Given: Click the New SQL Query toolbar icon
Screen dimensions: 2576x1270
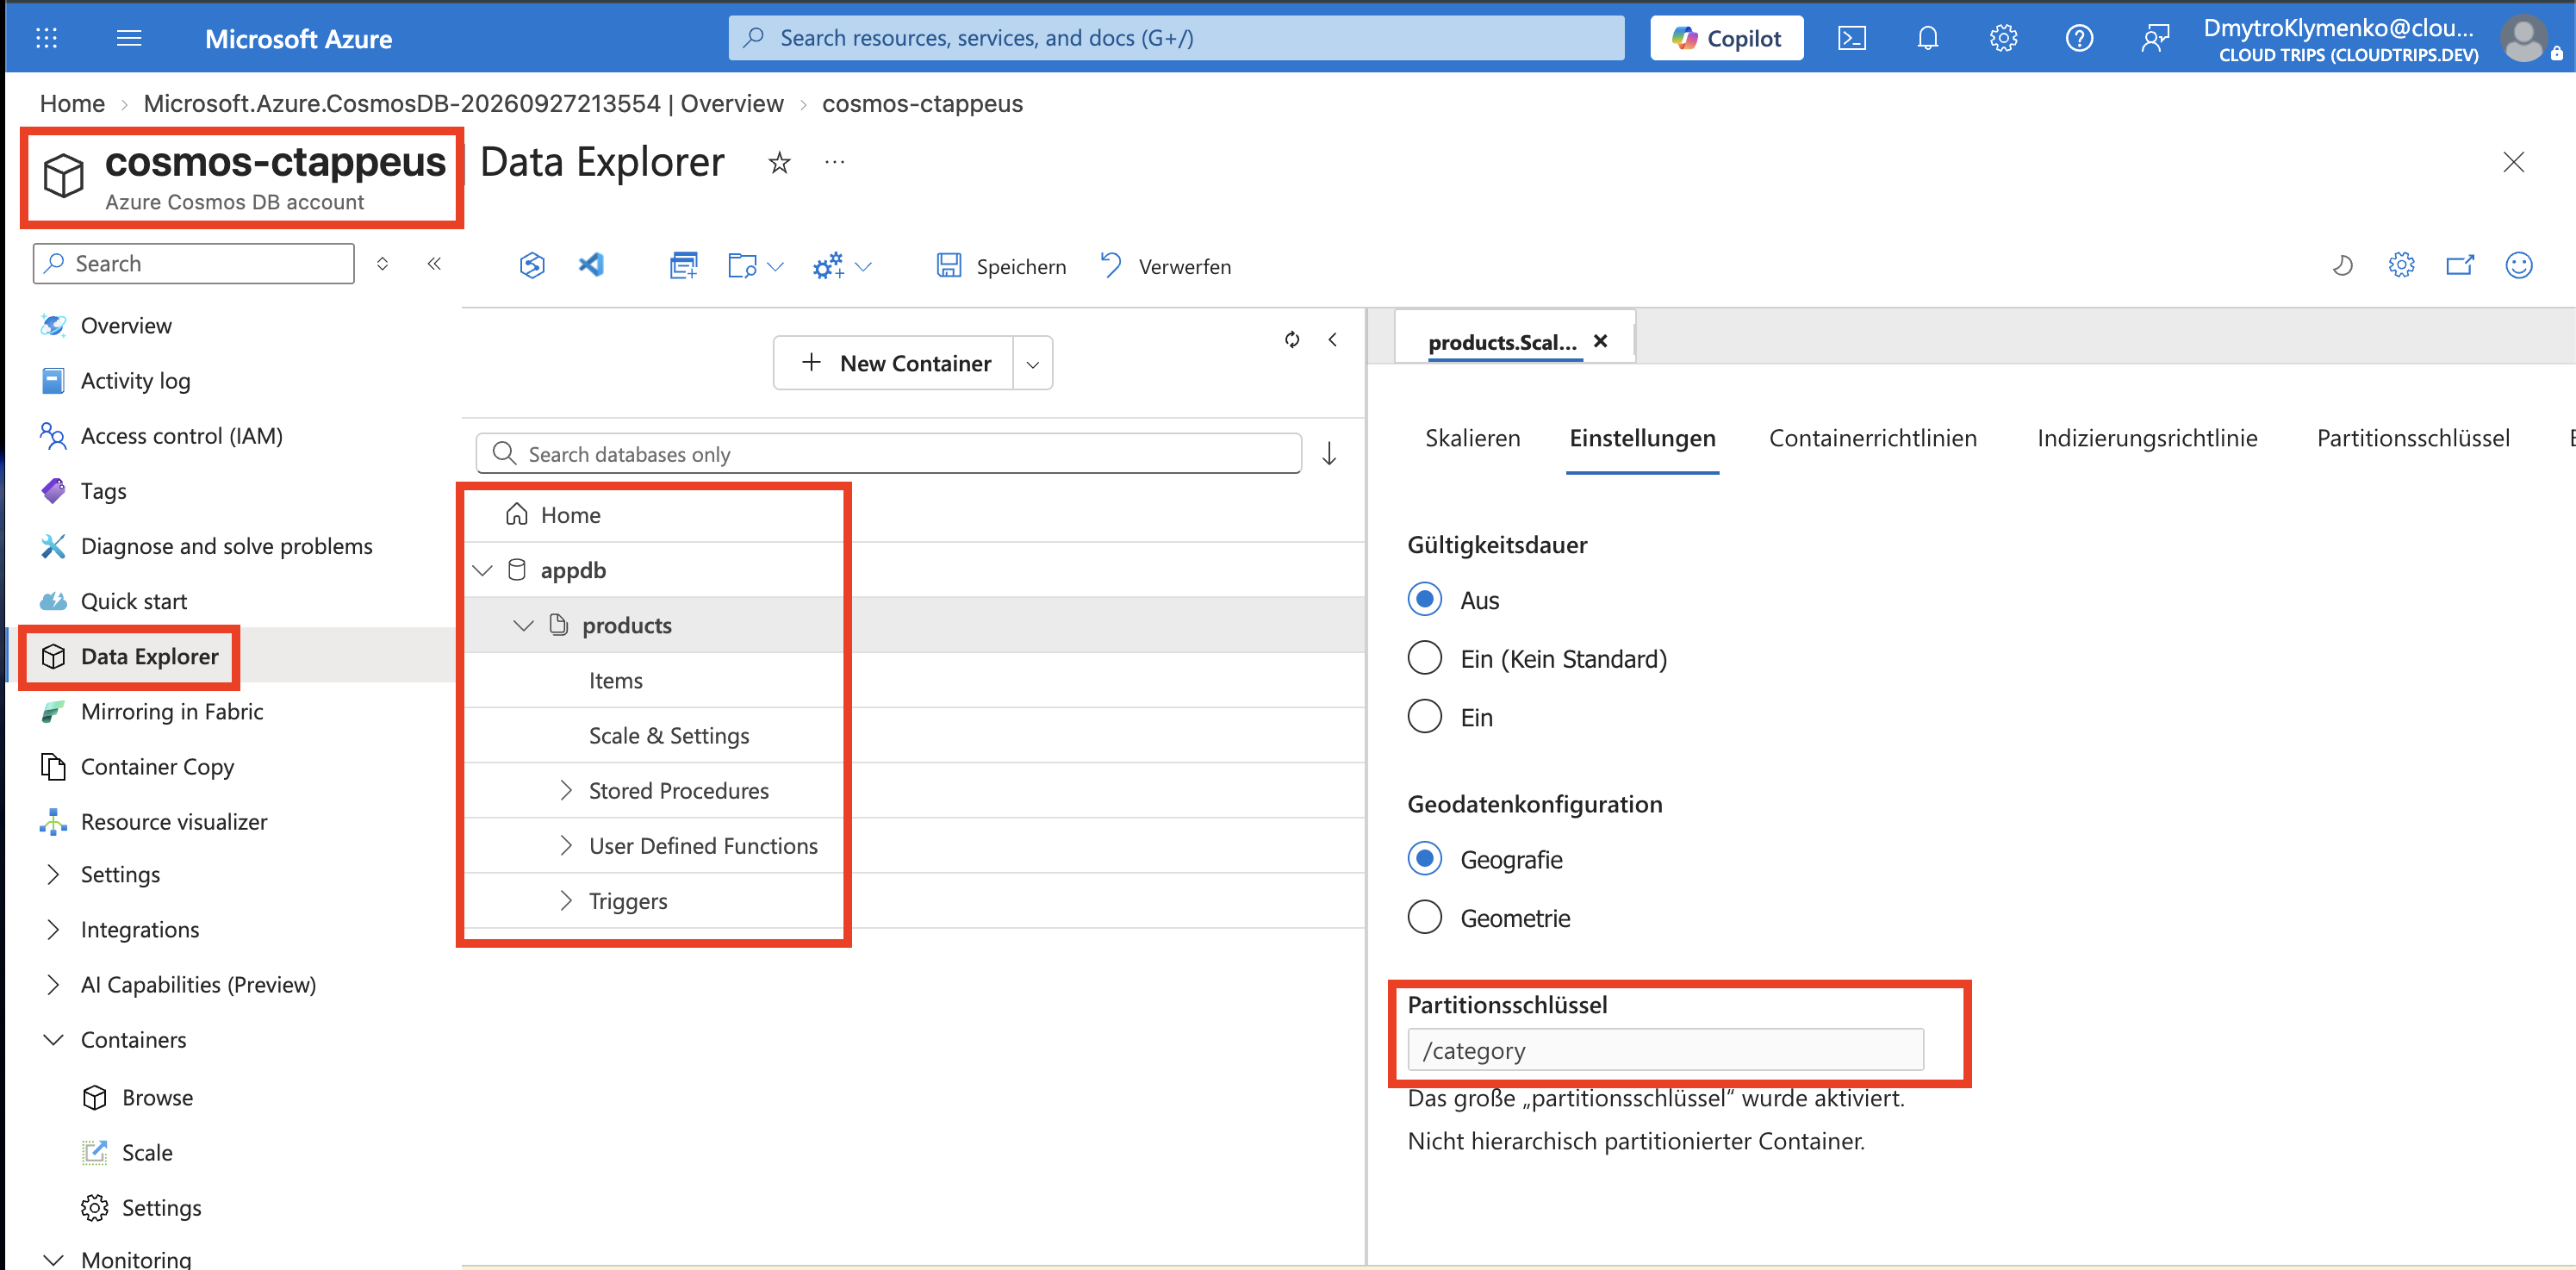Looking at the screenshot, I should point(683,266).
